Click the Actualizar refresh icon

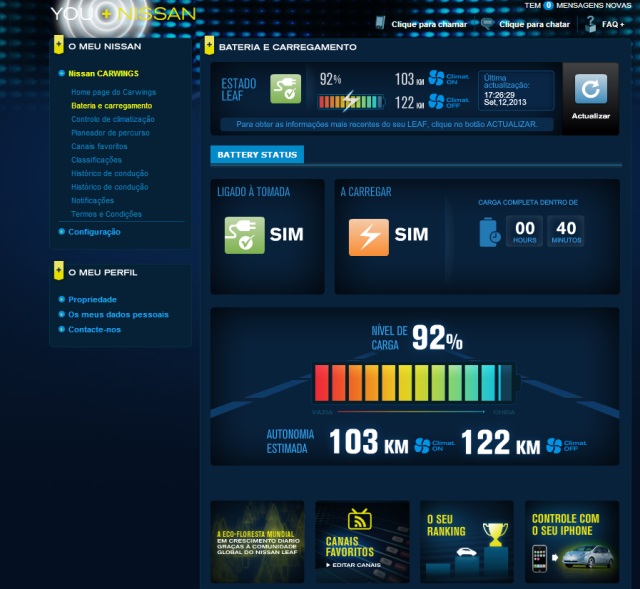pos(591,89)
